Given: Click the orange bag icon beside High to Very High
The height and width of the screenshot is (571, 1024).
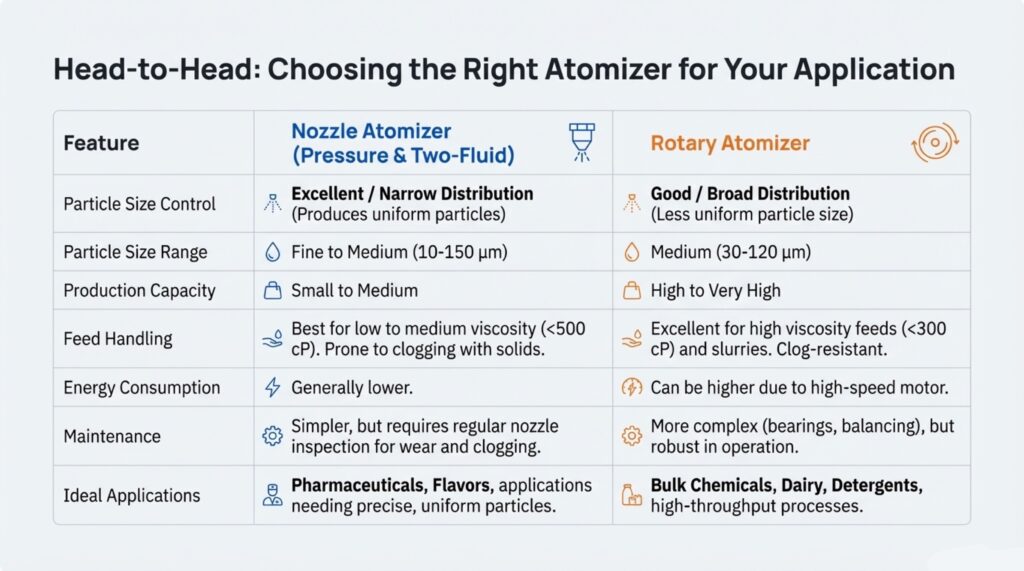Looking at the screenshot, I should click(632, 291).
